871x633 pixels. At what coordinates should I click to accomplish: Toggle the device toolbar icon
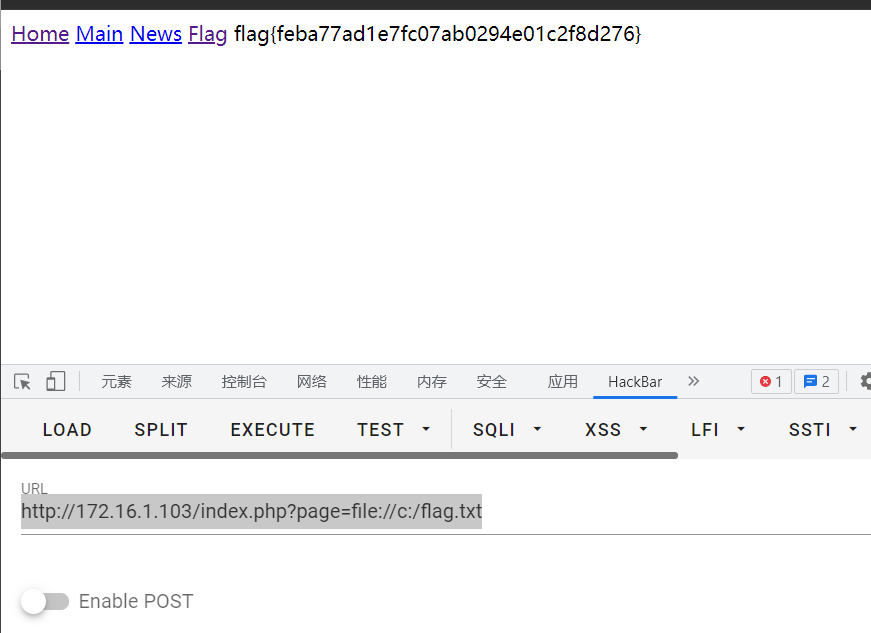tap(56, 381)
